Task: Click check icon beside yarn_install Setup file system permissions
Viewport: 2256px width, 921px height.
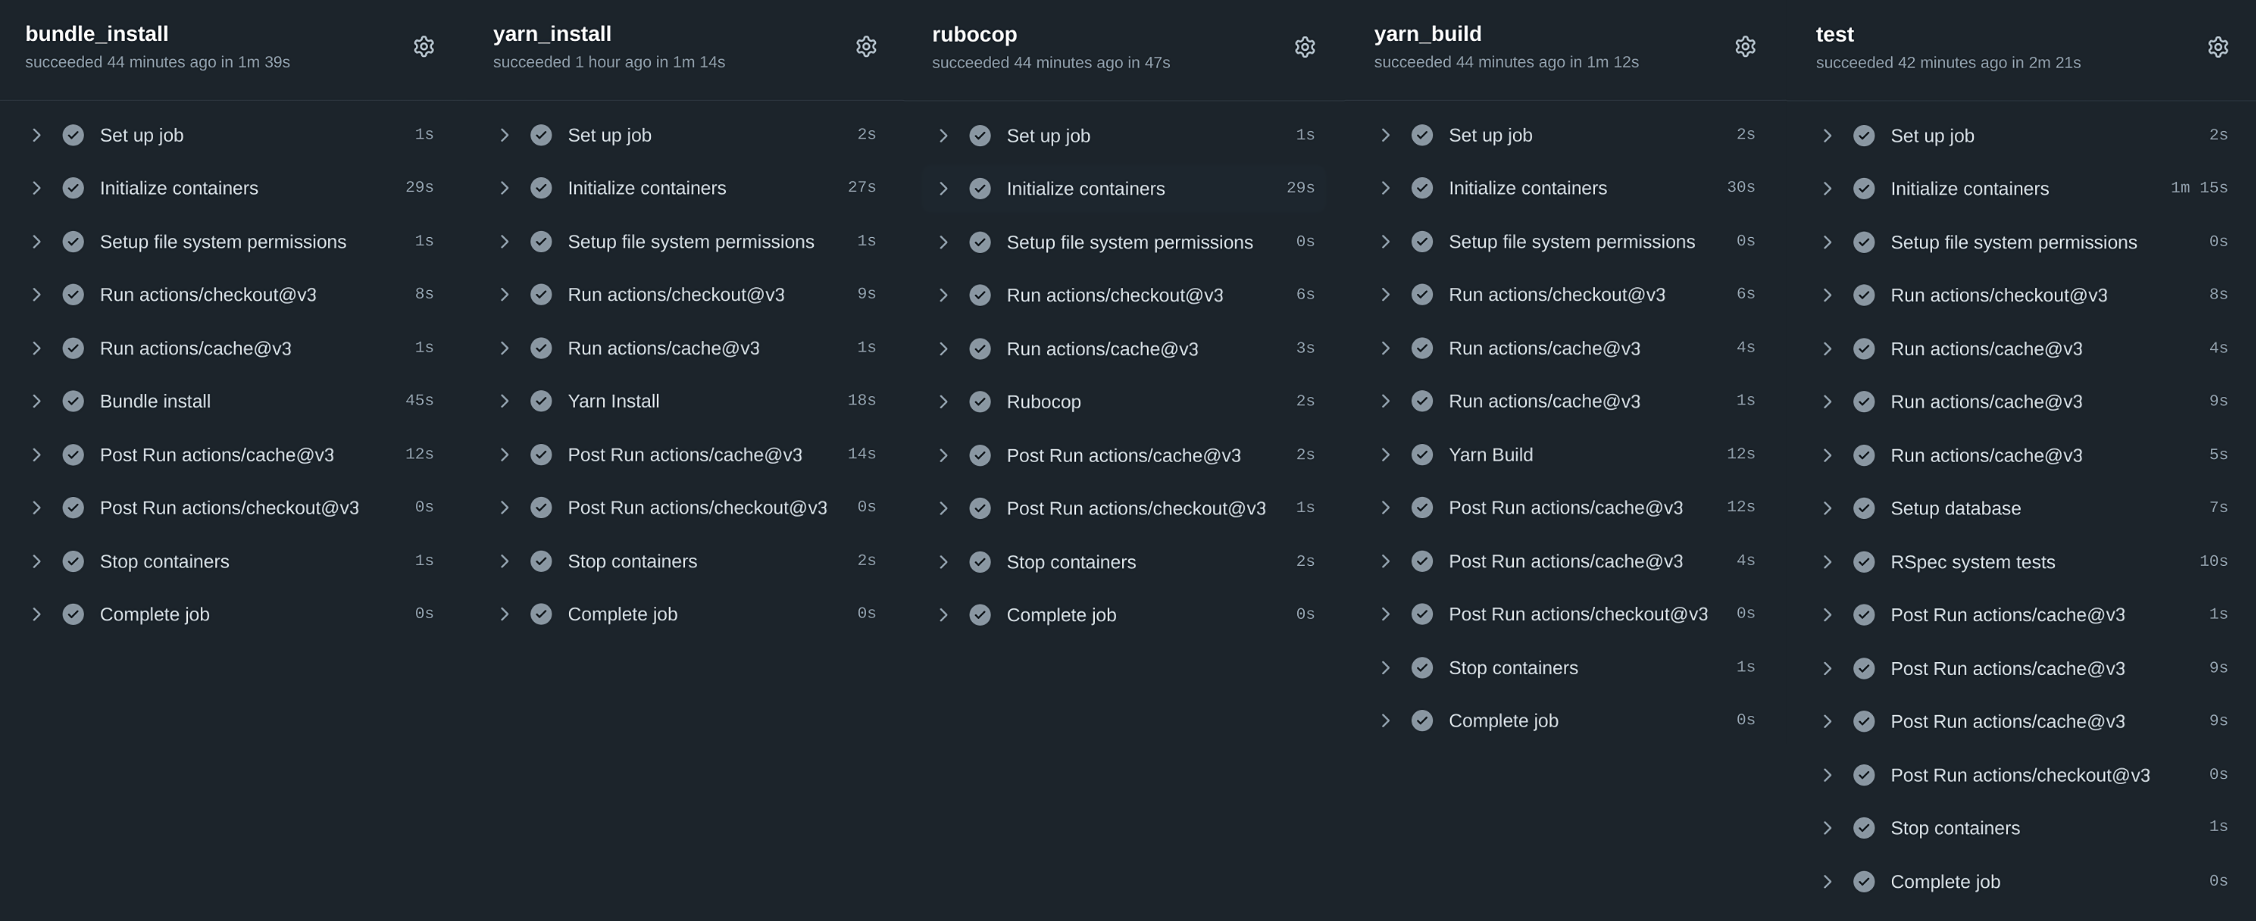Action: 541,242
